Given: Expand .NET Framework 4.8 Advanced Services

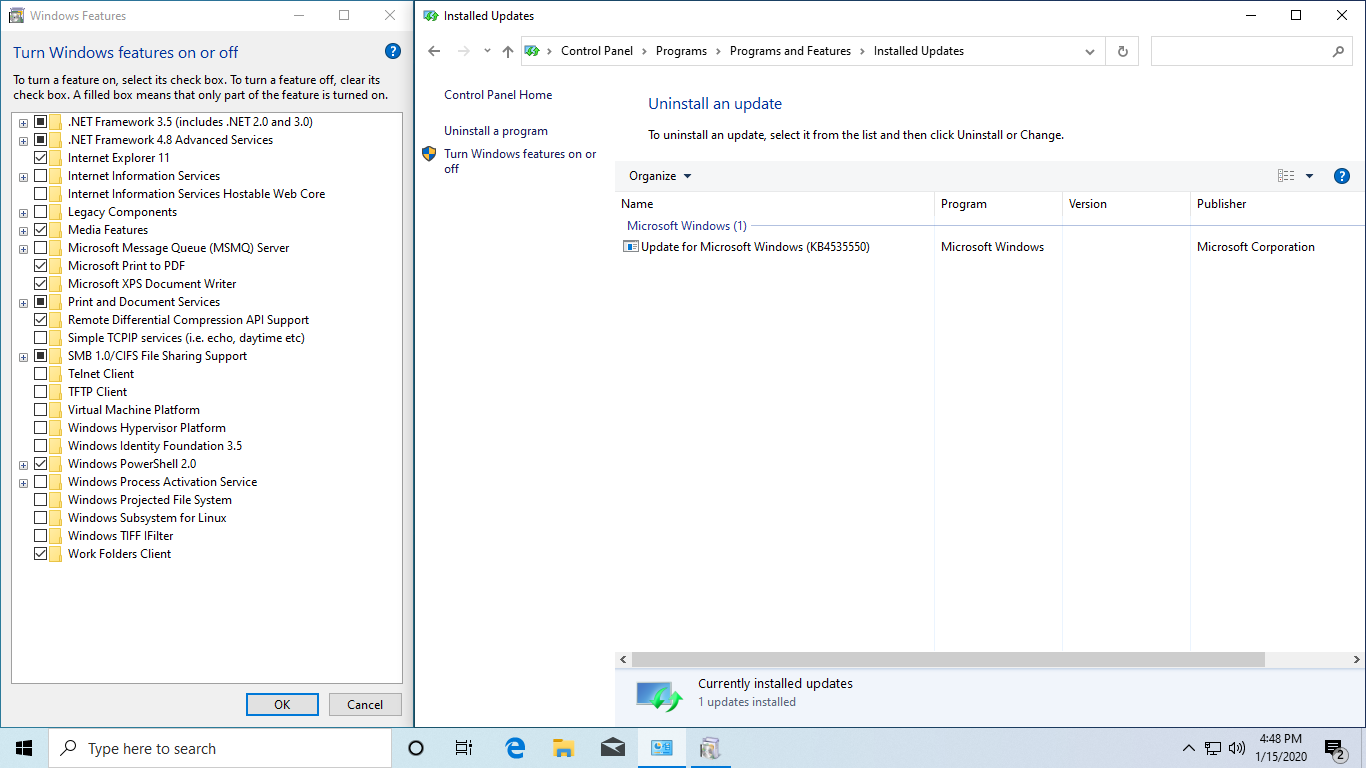Looking at the screenshot, I should tap(23, 140).
